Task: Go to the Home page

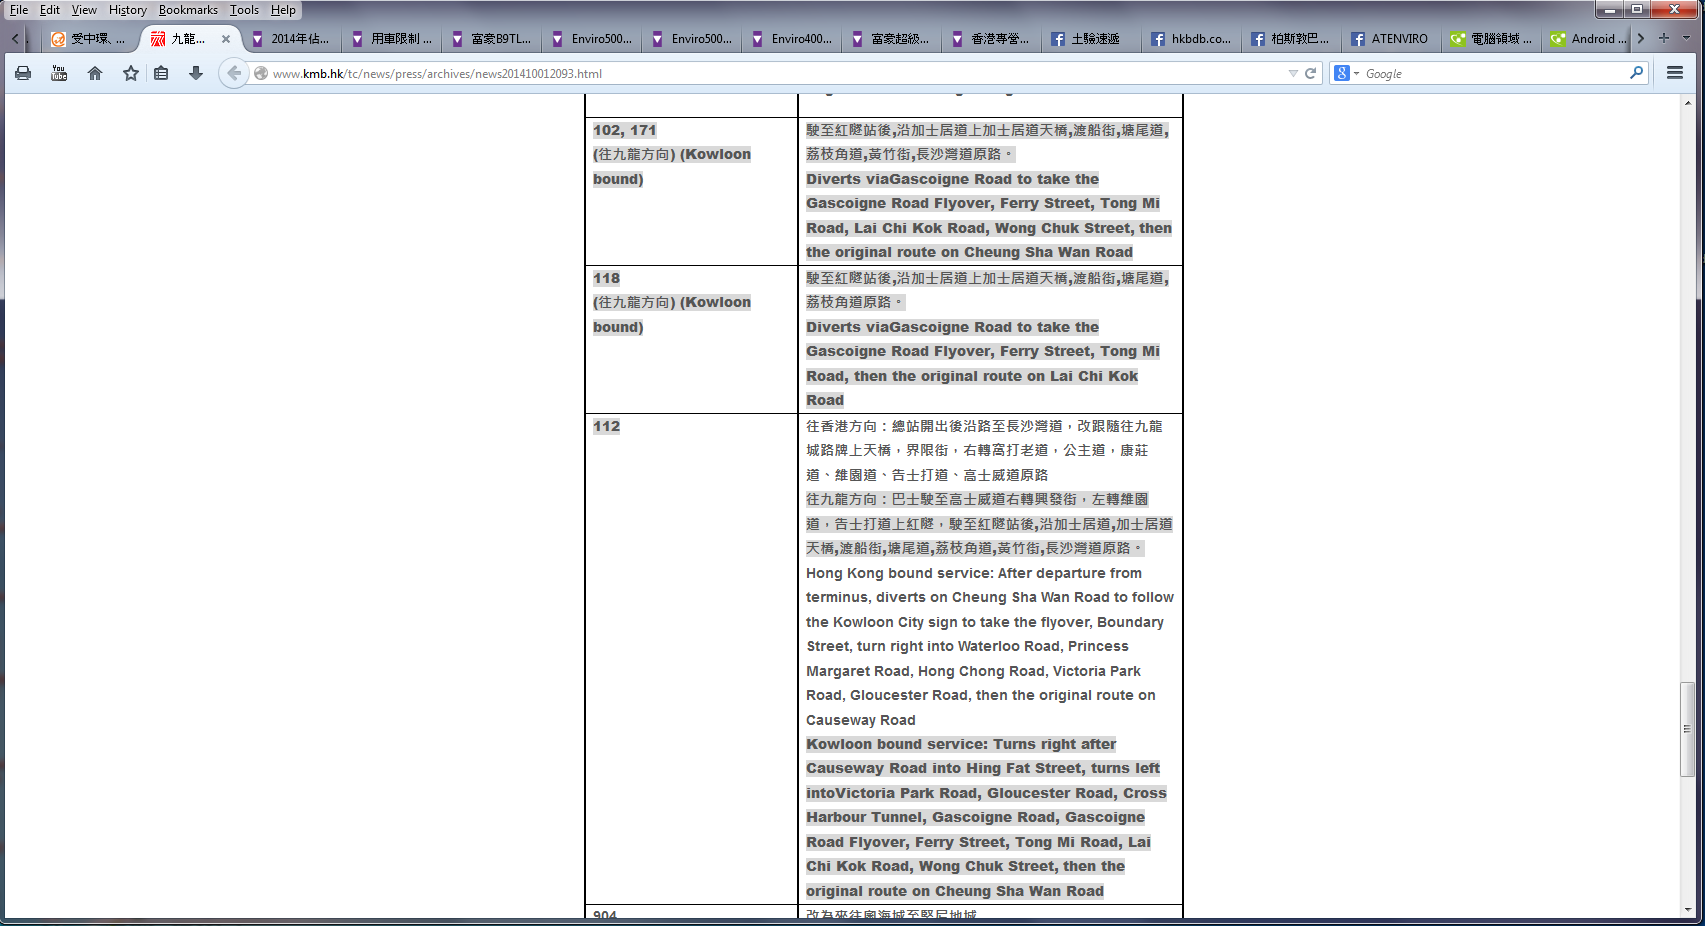Action: (95, 73)
